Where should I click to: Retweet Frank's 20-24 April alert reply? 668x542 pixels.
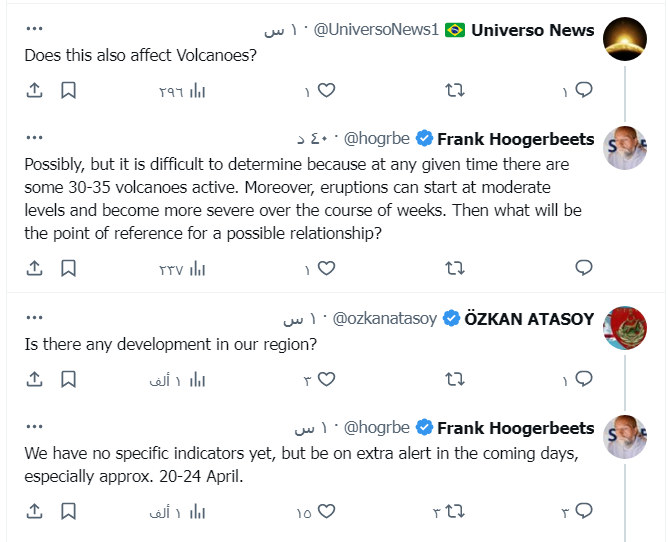click(455, 512)
